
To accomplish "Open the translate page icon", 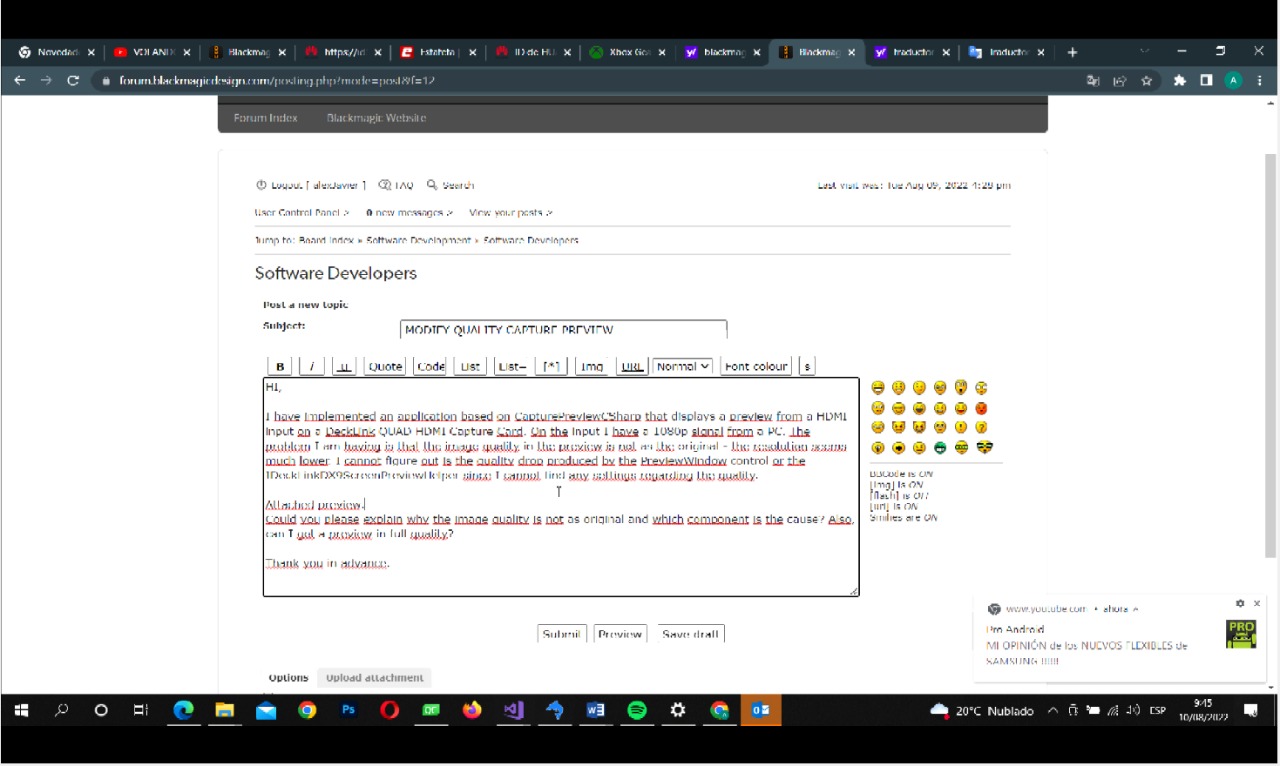I will tap(1093, 81).
